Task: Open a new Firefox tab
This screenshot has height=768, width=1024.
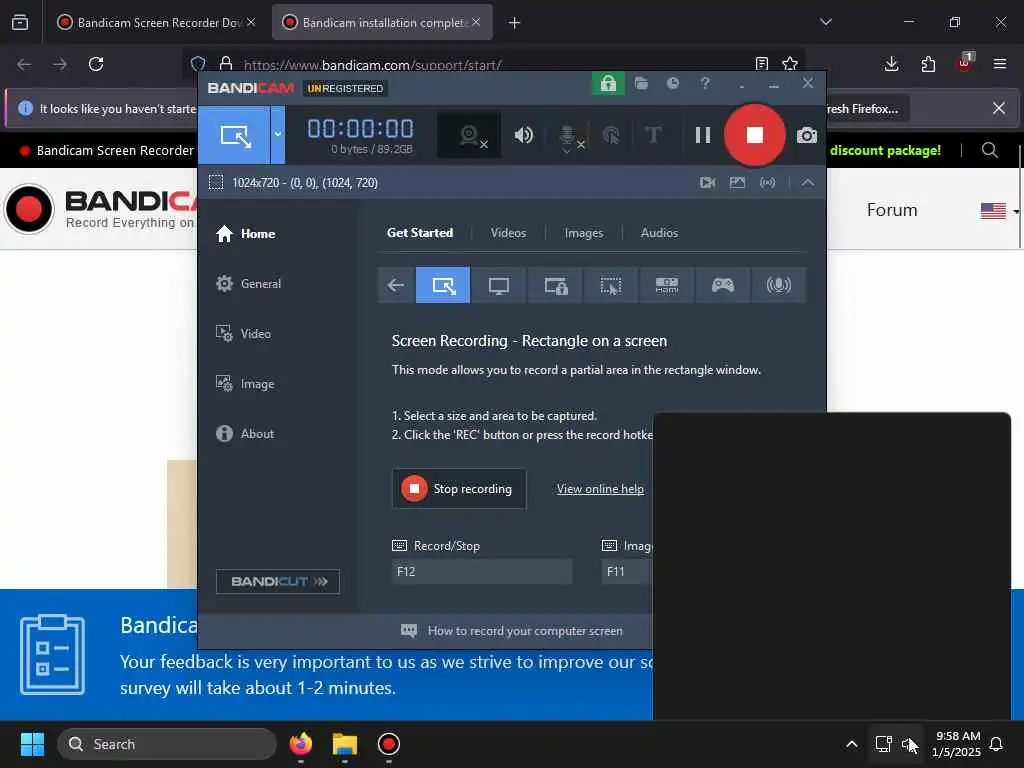Action: (x=515, y=23)
